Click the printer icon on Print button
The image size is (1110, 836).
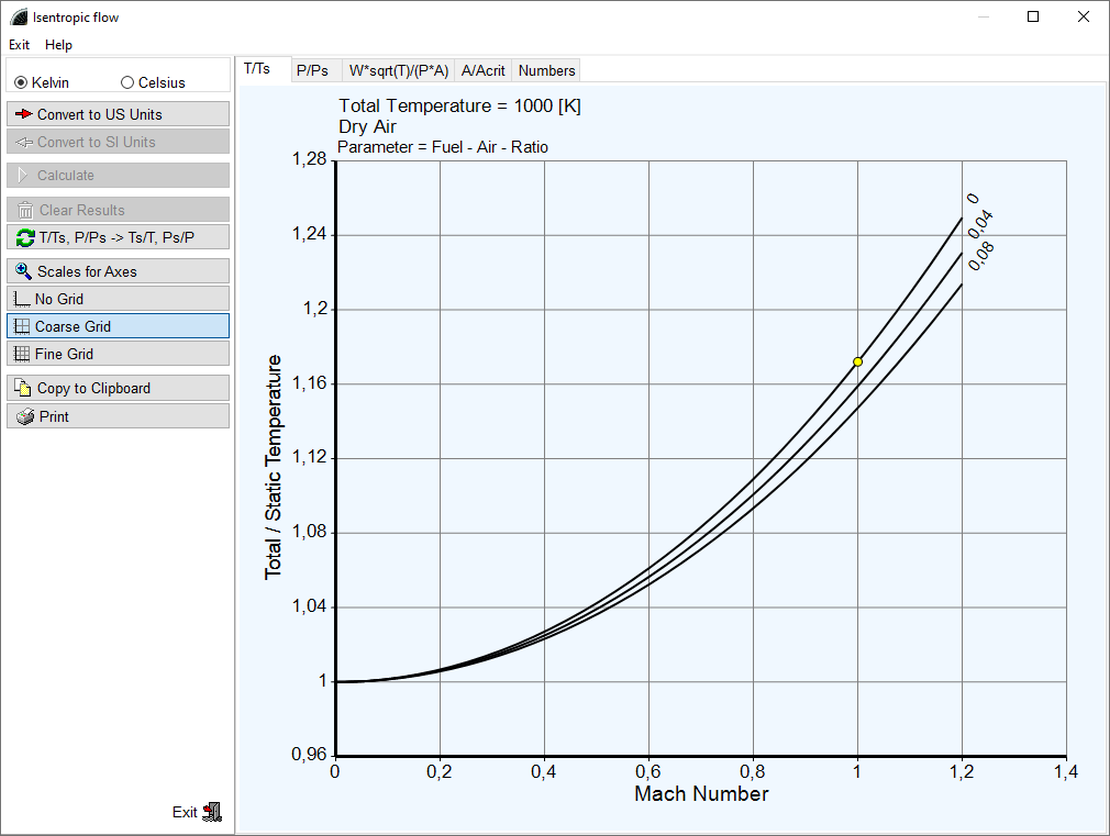(x=25, y=416)
